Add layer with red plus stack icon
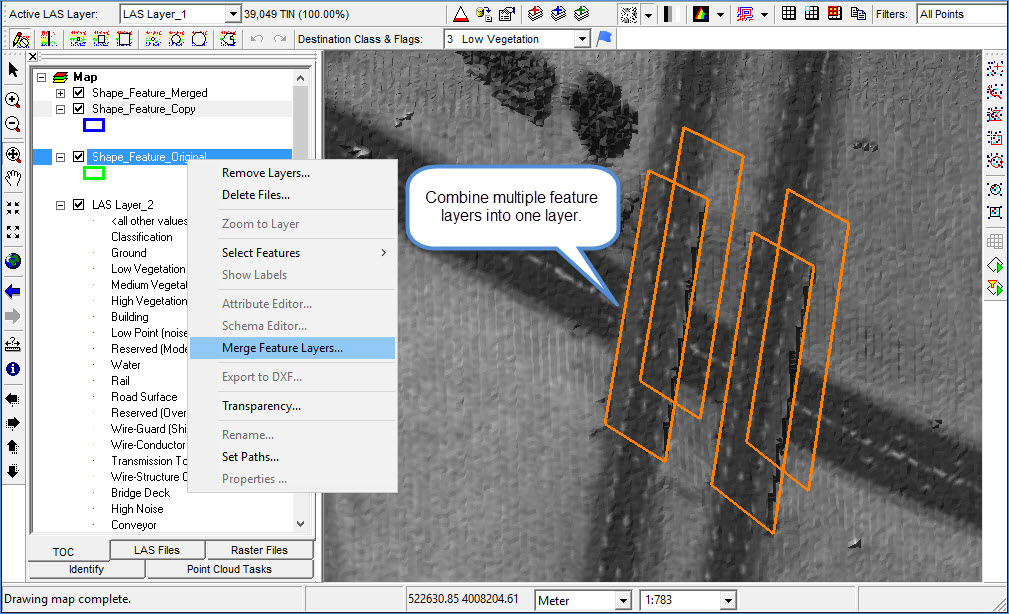The image size is (1009, 614). [535, 14]
